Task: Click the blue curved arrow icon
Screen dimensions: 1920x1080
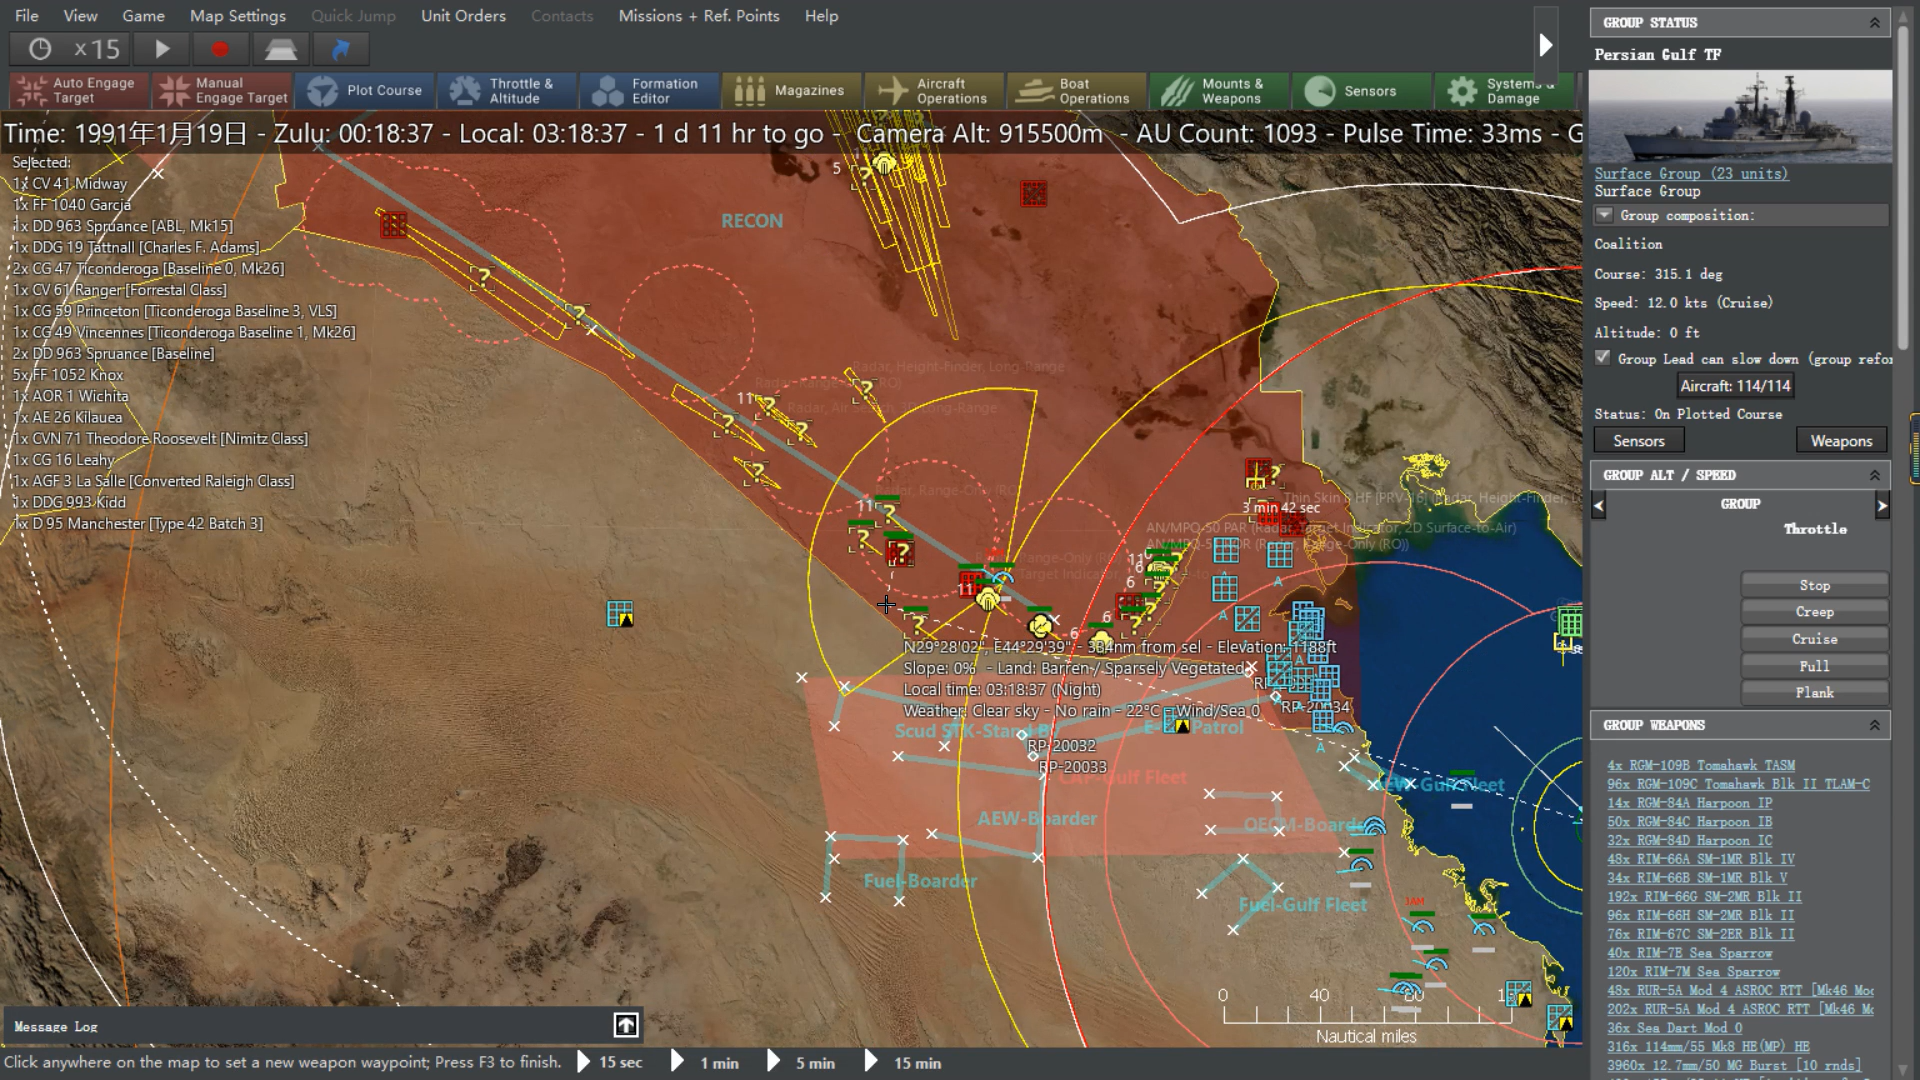Action: pyautogui.click(x=340, y=49)
